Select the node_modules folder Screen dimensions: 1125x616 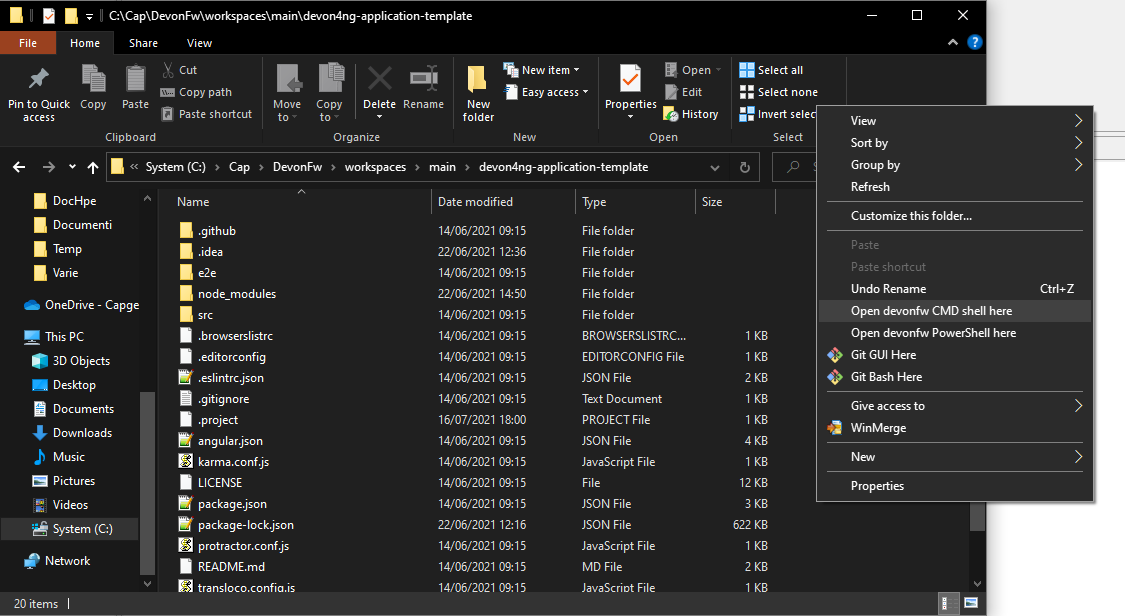(237, 294)
